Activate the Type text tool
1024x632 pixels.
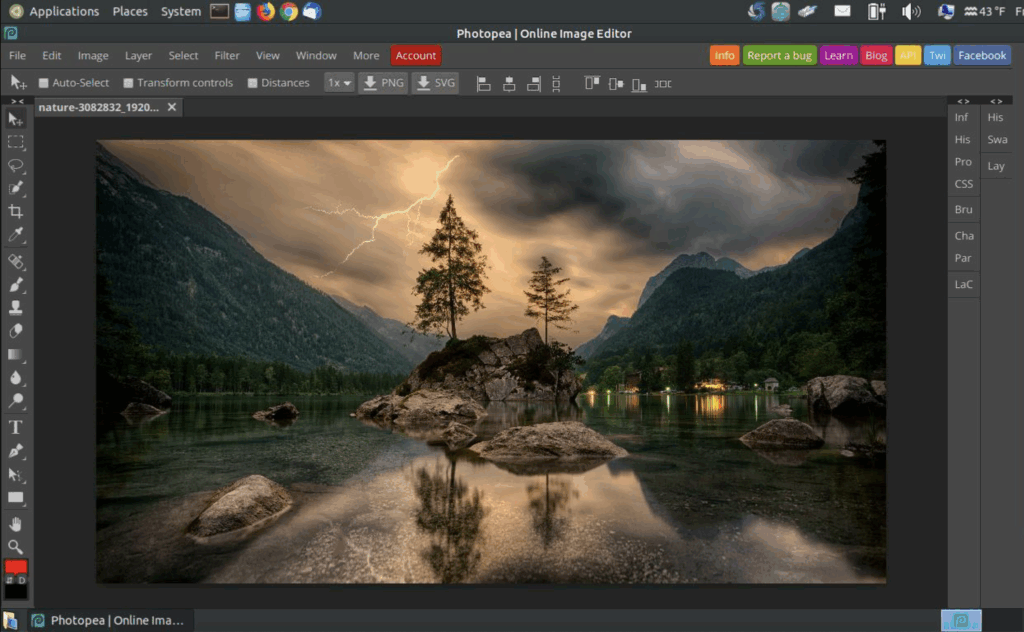tap(16, 427)
